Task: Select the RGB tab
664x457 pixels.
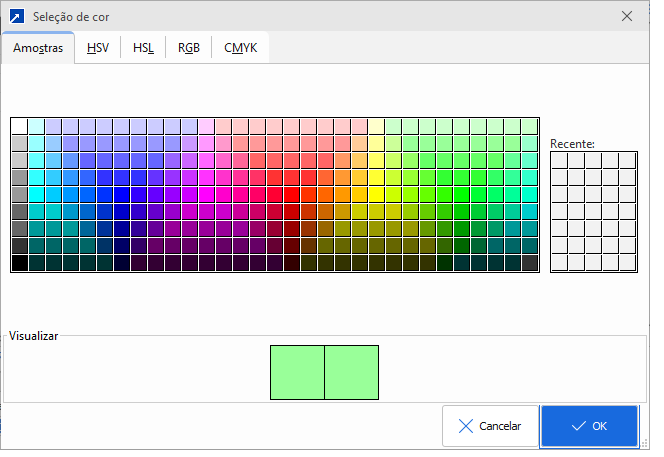Action: (188, 48)
